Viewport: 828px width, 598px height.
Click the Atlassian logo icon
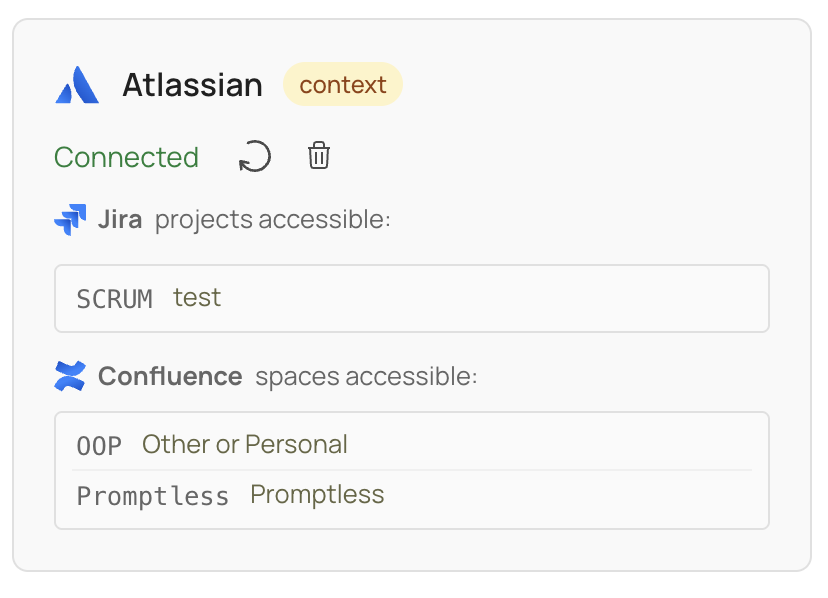(x=77, y=85)
